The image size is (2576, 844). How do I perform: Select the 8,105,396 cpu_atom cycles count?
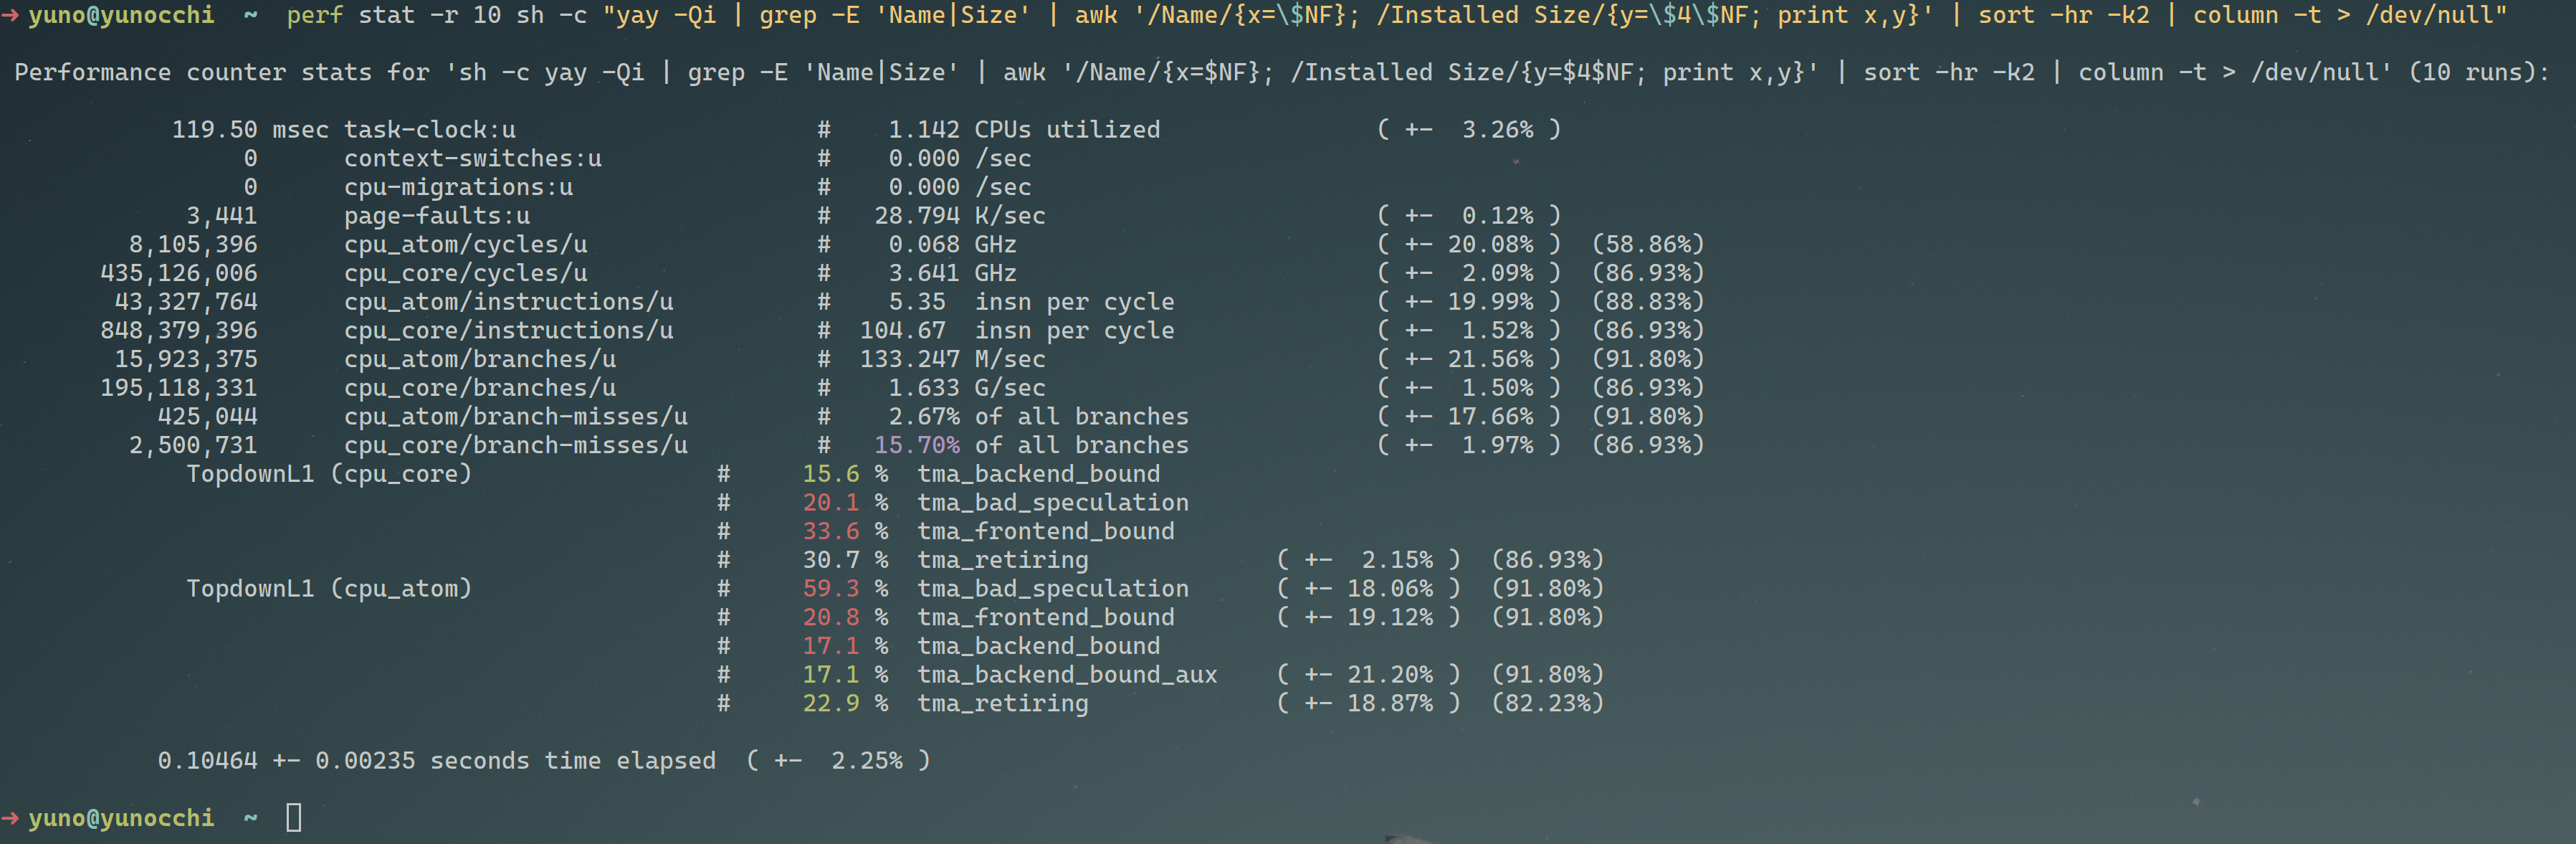(x=193, y=244)
